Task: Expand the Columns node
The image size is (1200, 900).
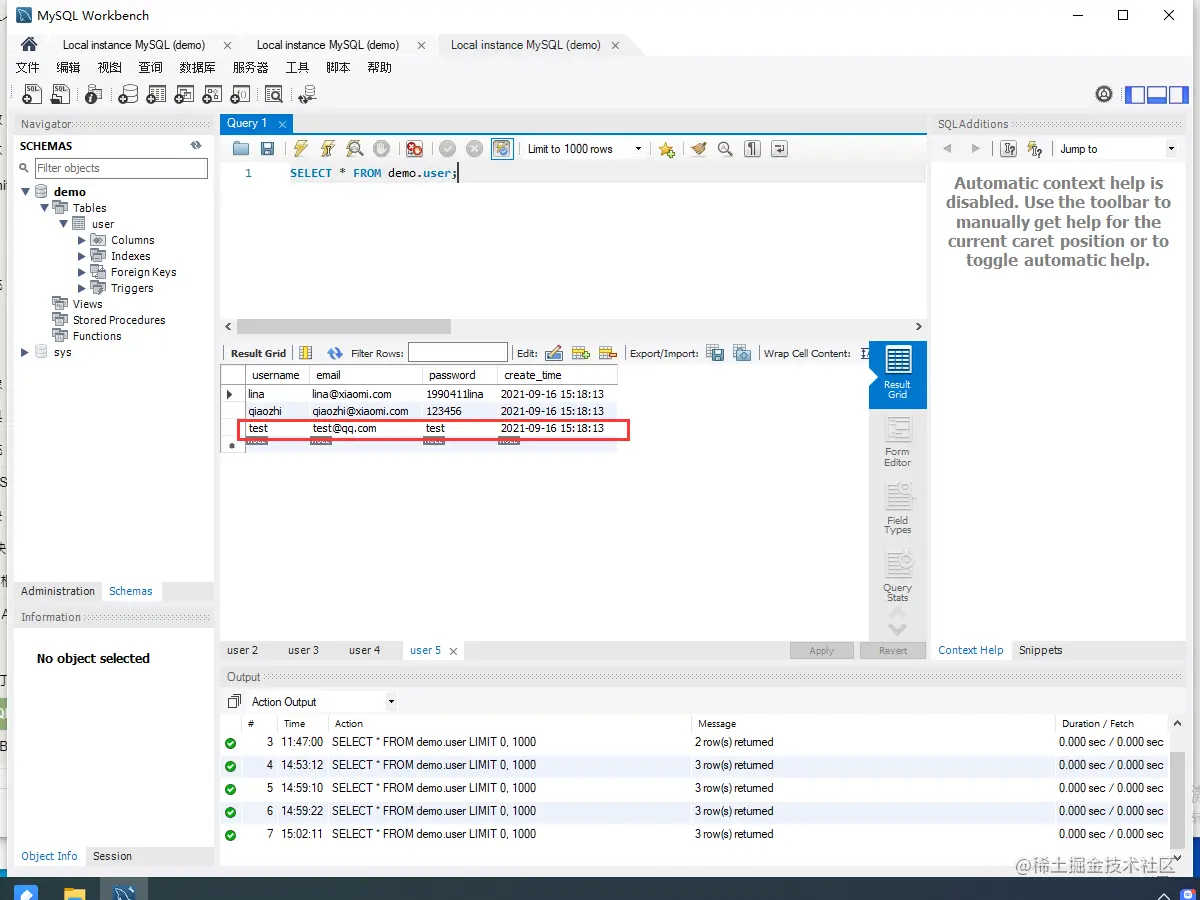Action: tap(82, 240)
